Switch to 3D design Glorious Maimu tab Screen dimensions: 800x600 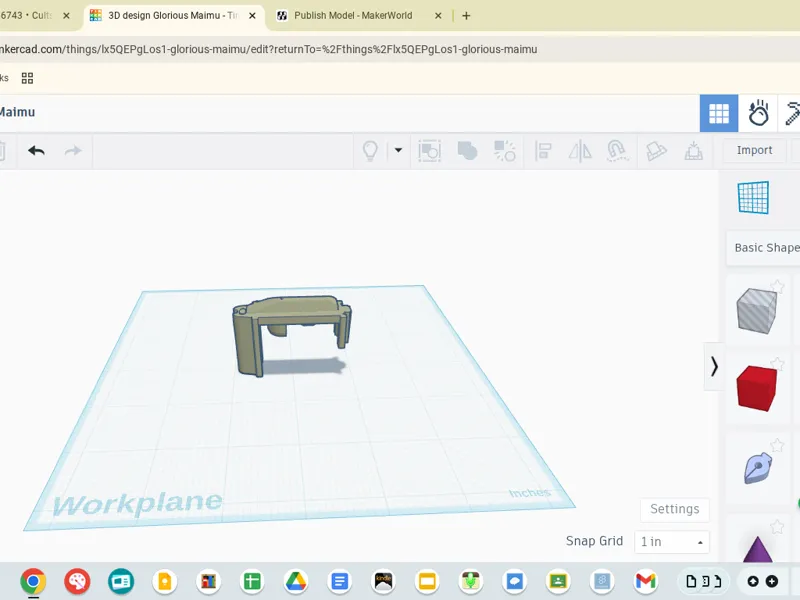[x=172, y=16]
